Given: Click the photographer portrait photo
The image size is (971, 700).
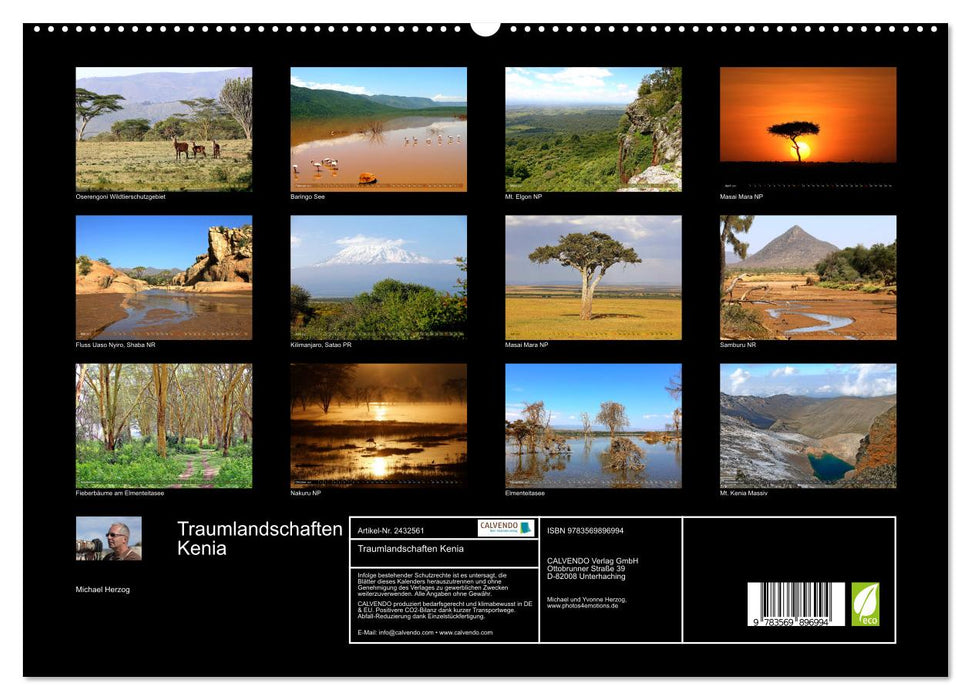Looking at the screenshot, I should click(x=108, y=538).
